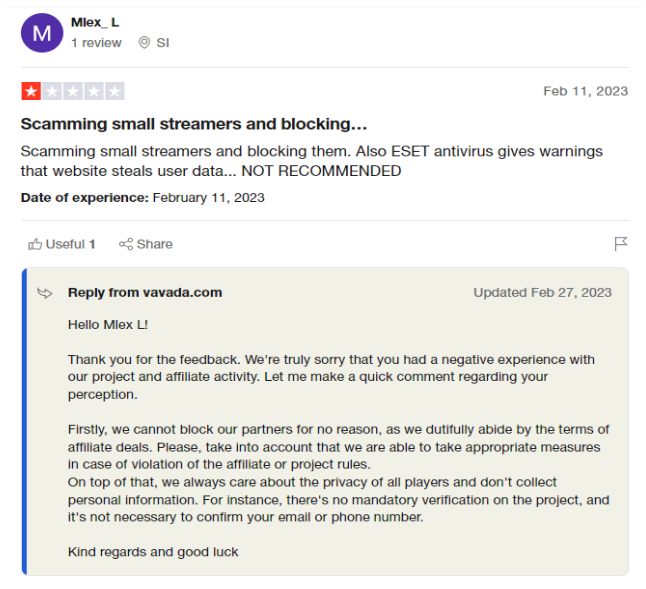This screenshot has height=589, width=646.
Task: Click the red first star rating
Action: click(x=31, y=91)
